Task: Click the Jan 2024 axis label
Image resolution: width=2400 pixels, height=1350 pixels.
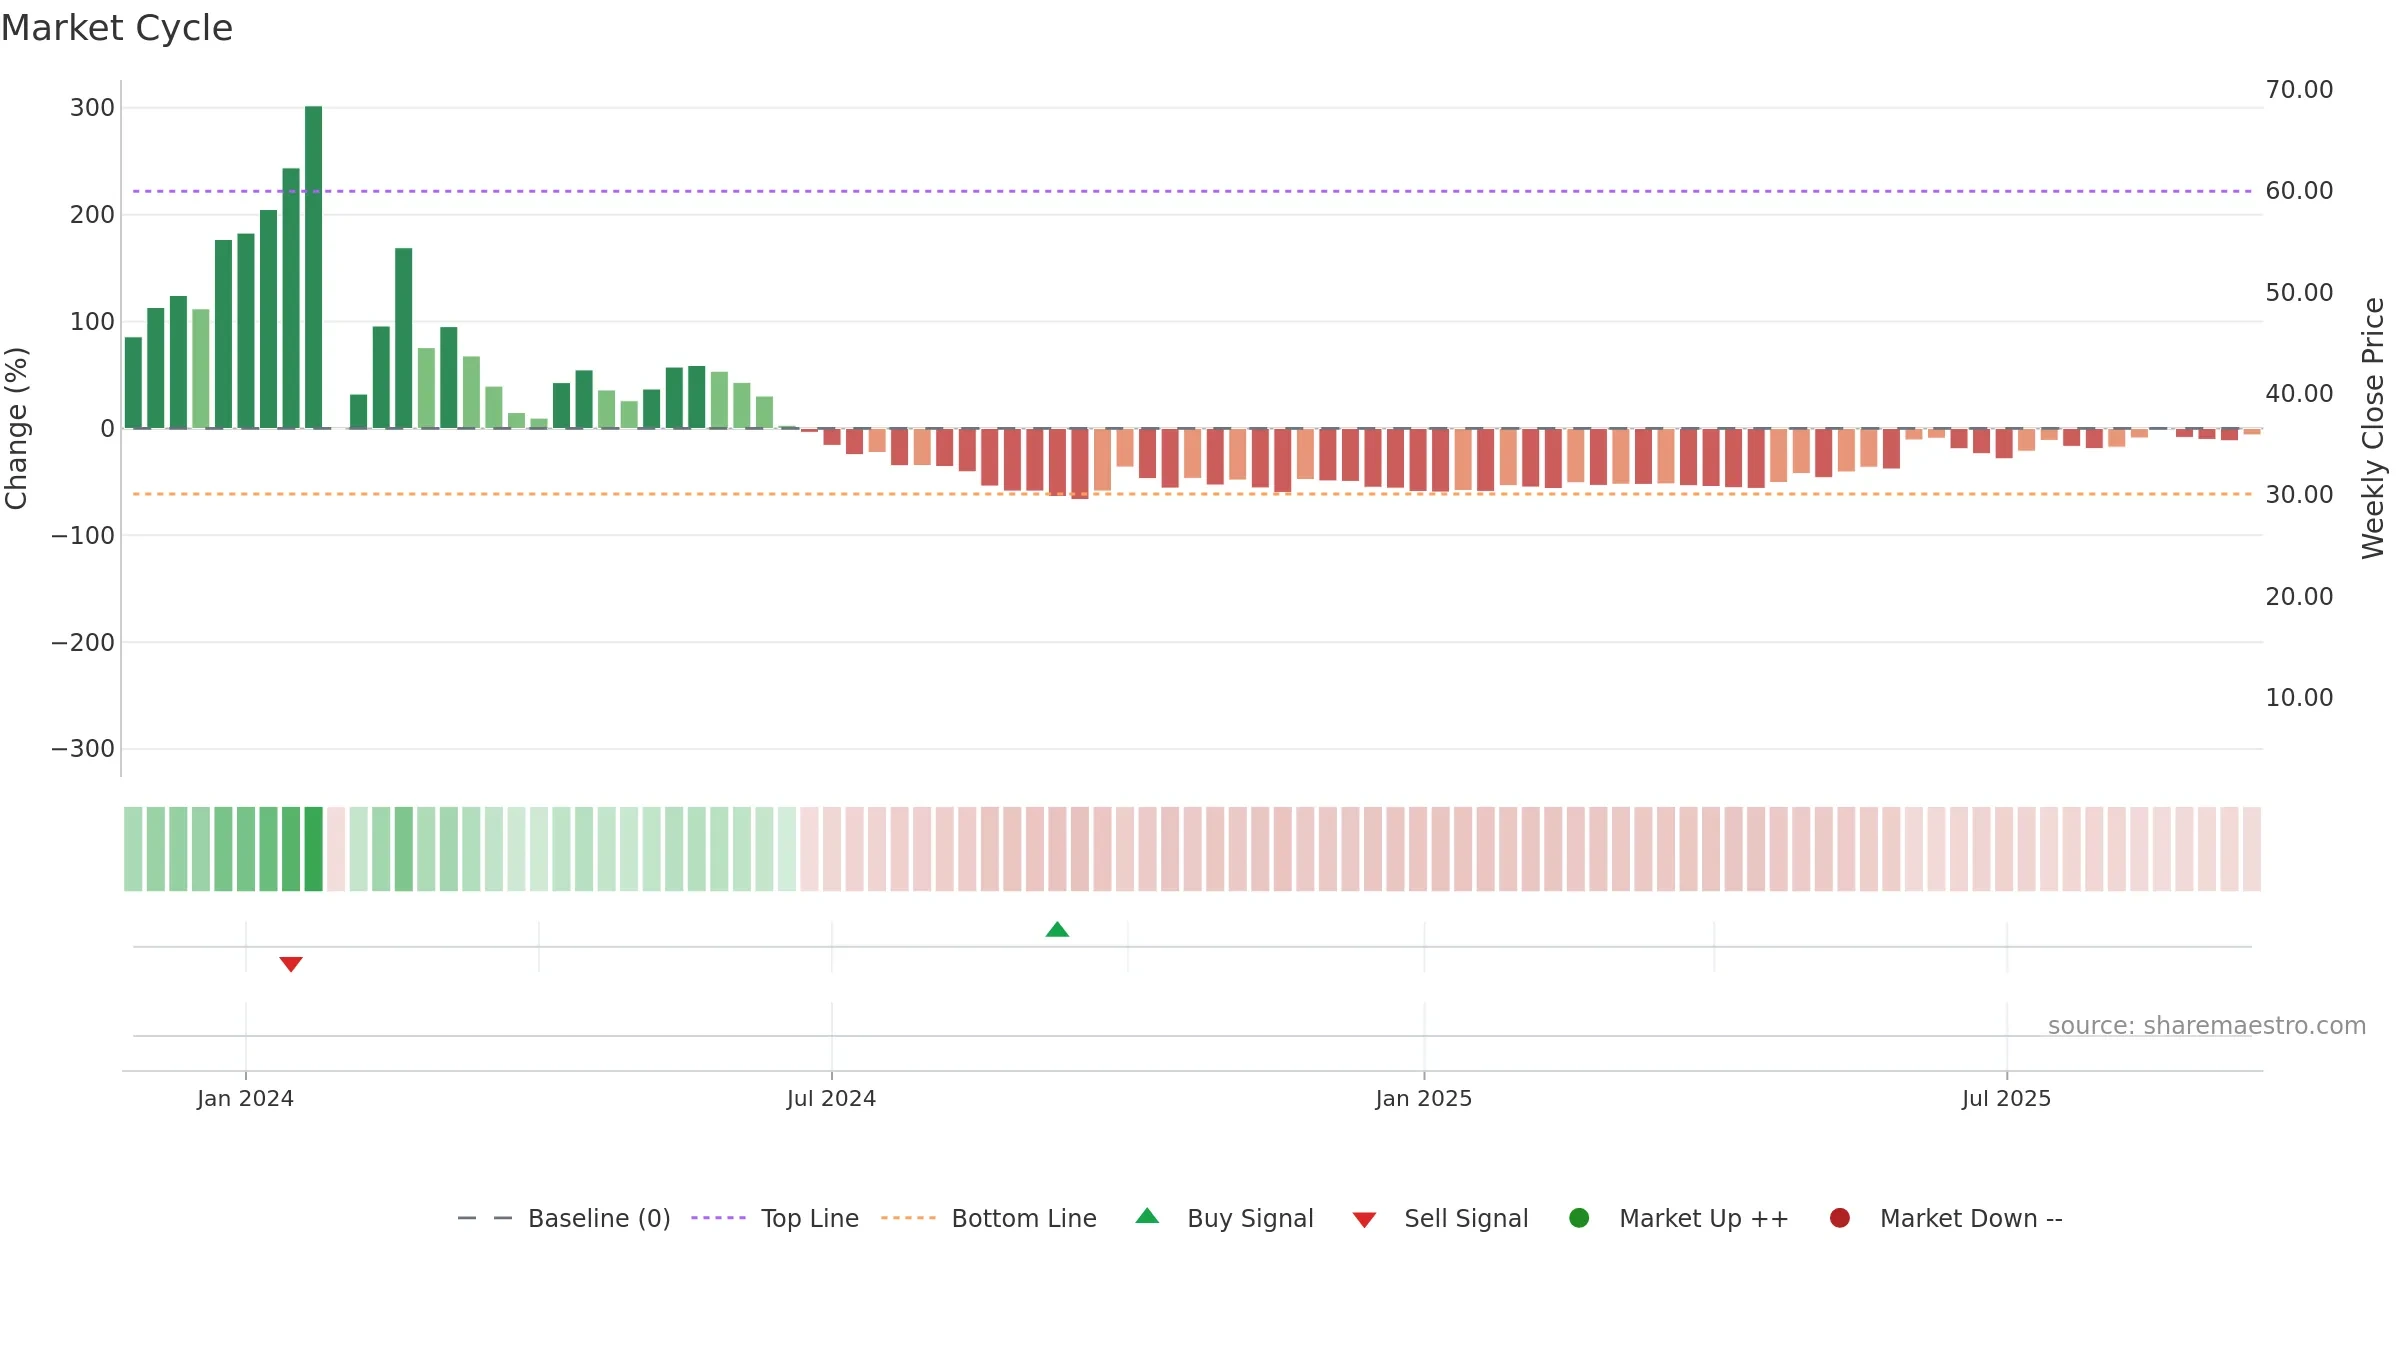Action: [245, 1099]
